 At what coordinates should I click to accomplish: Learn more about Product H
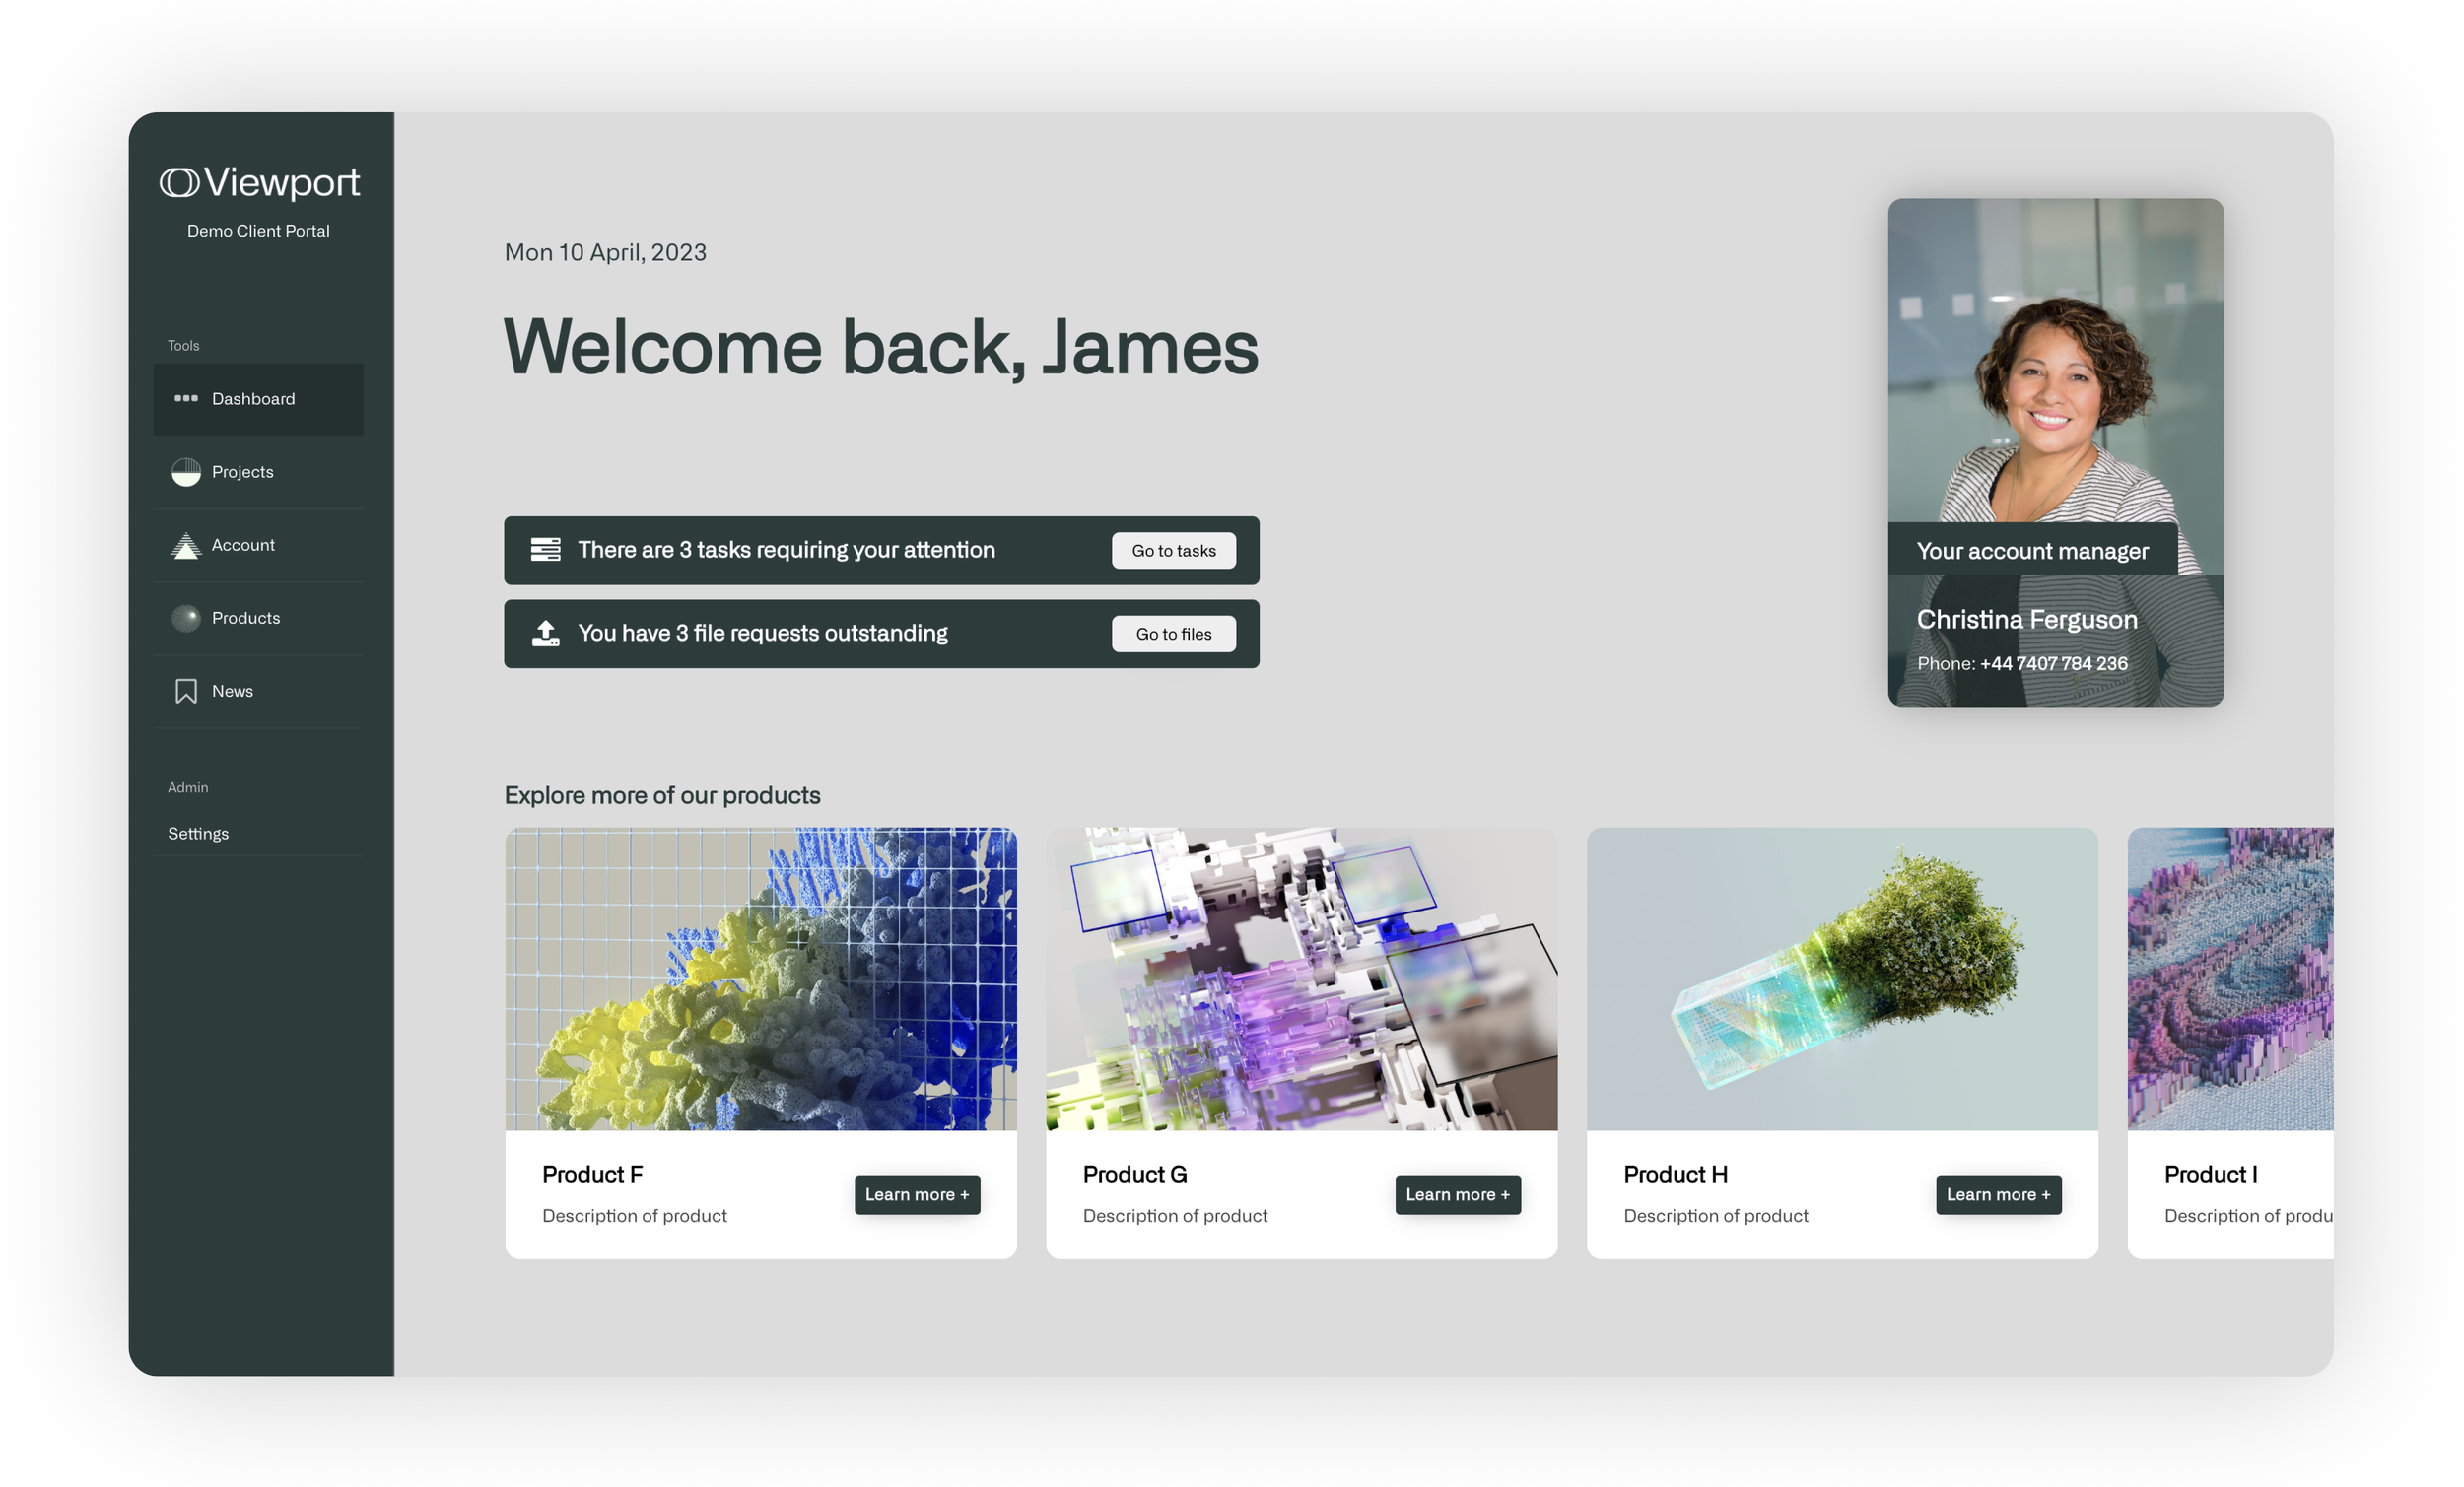1997,1194
